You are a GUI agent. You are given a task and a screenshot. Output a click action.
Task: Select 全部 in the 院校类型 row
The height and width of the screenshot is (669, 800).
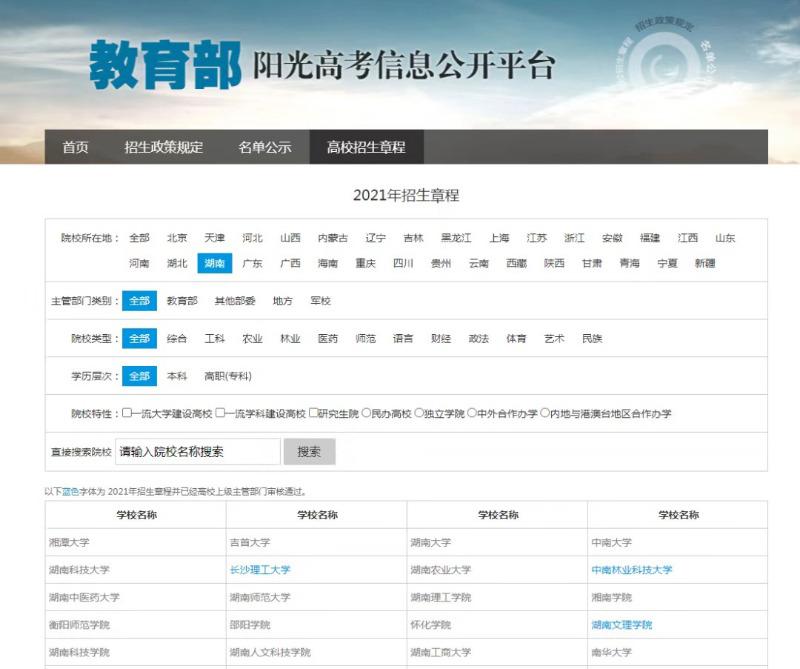tap(139, 338)
